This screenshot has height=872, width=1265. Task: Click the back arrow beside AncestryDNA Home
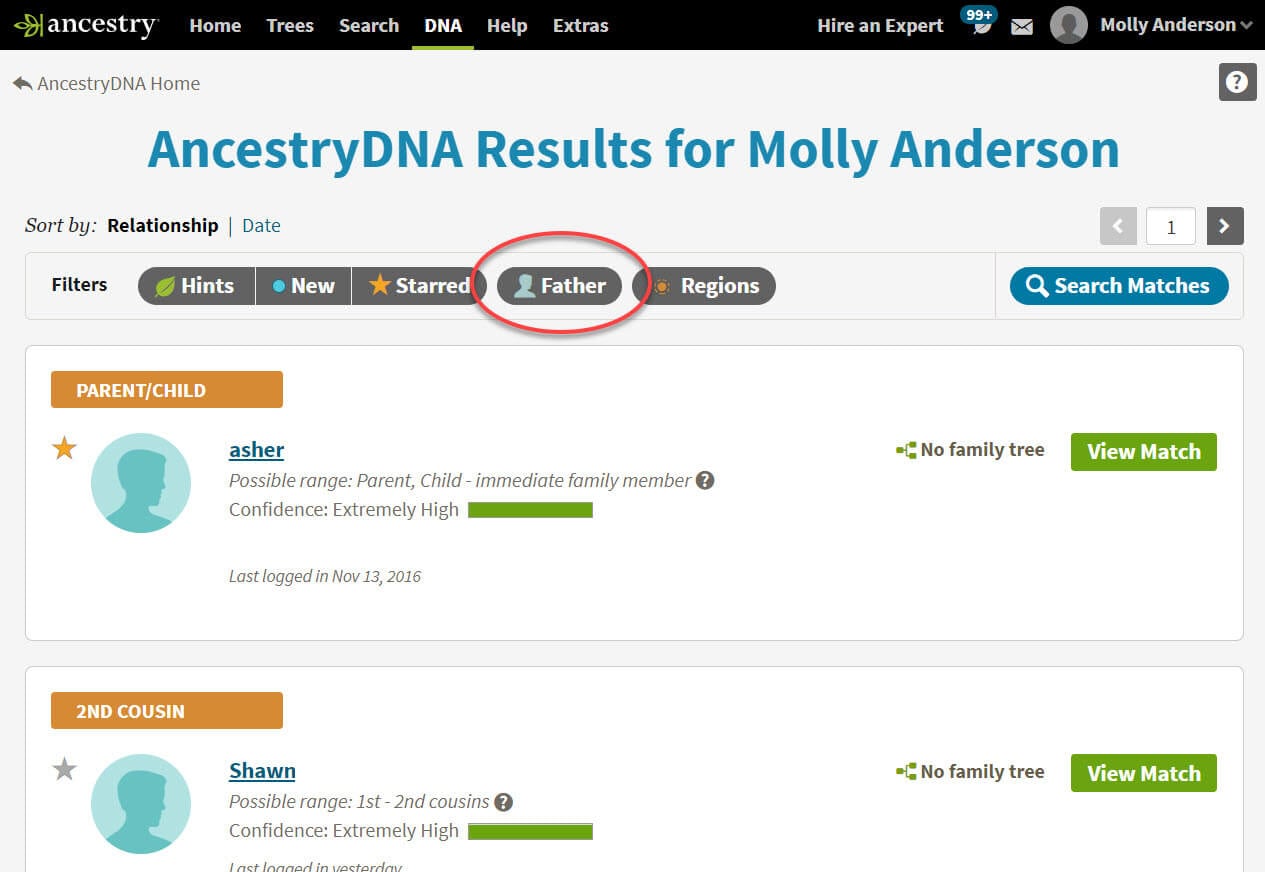(x=22, y=83)
